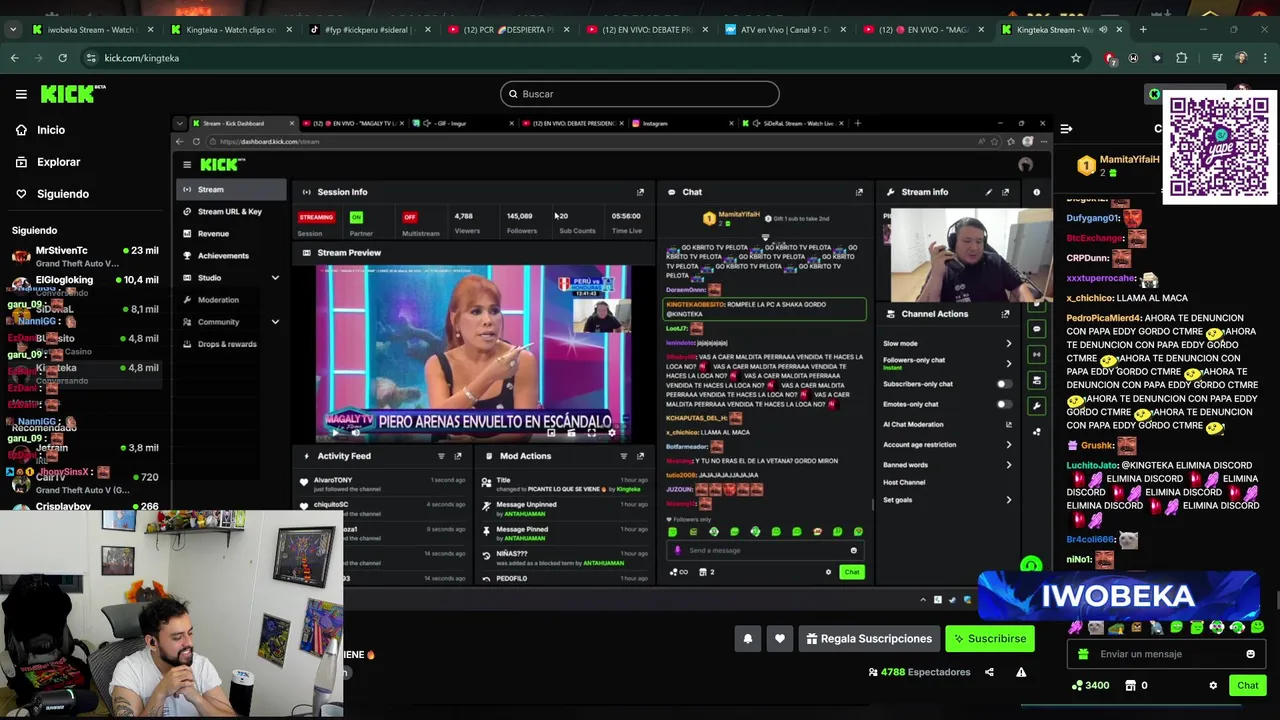The height and width of the screenshot is (720, 1280).
Task: Go to Inicio in the Kick sidebar
Action: 50,130
